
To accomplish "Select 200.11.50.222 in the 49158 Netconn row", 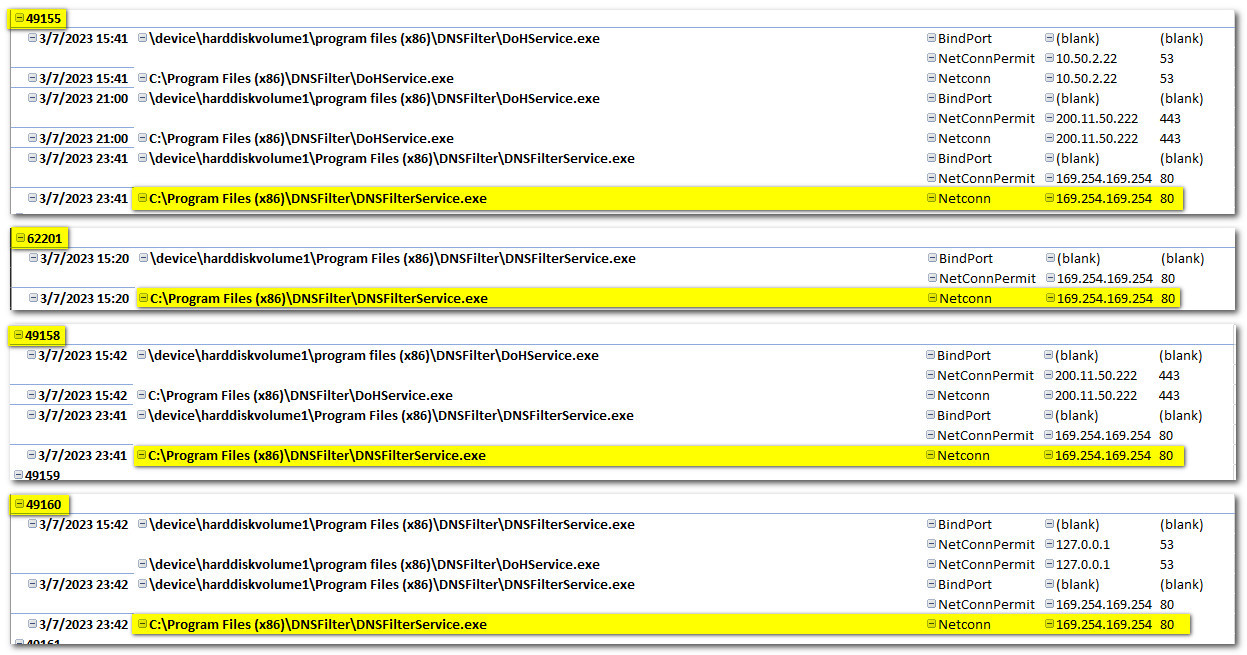I will (x=1096, y=395).
